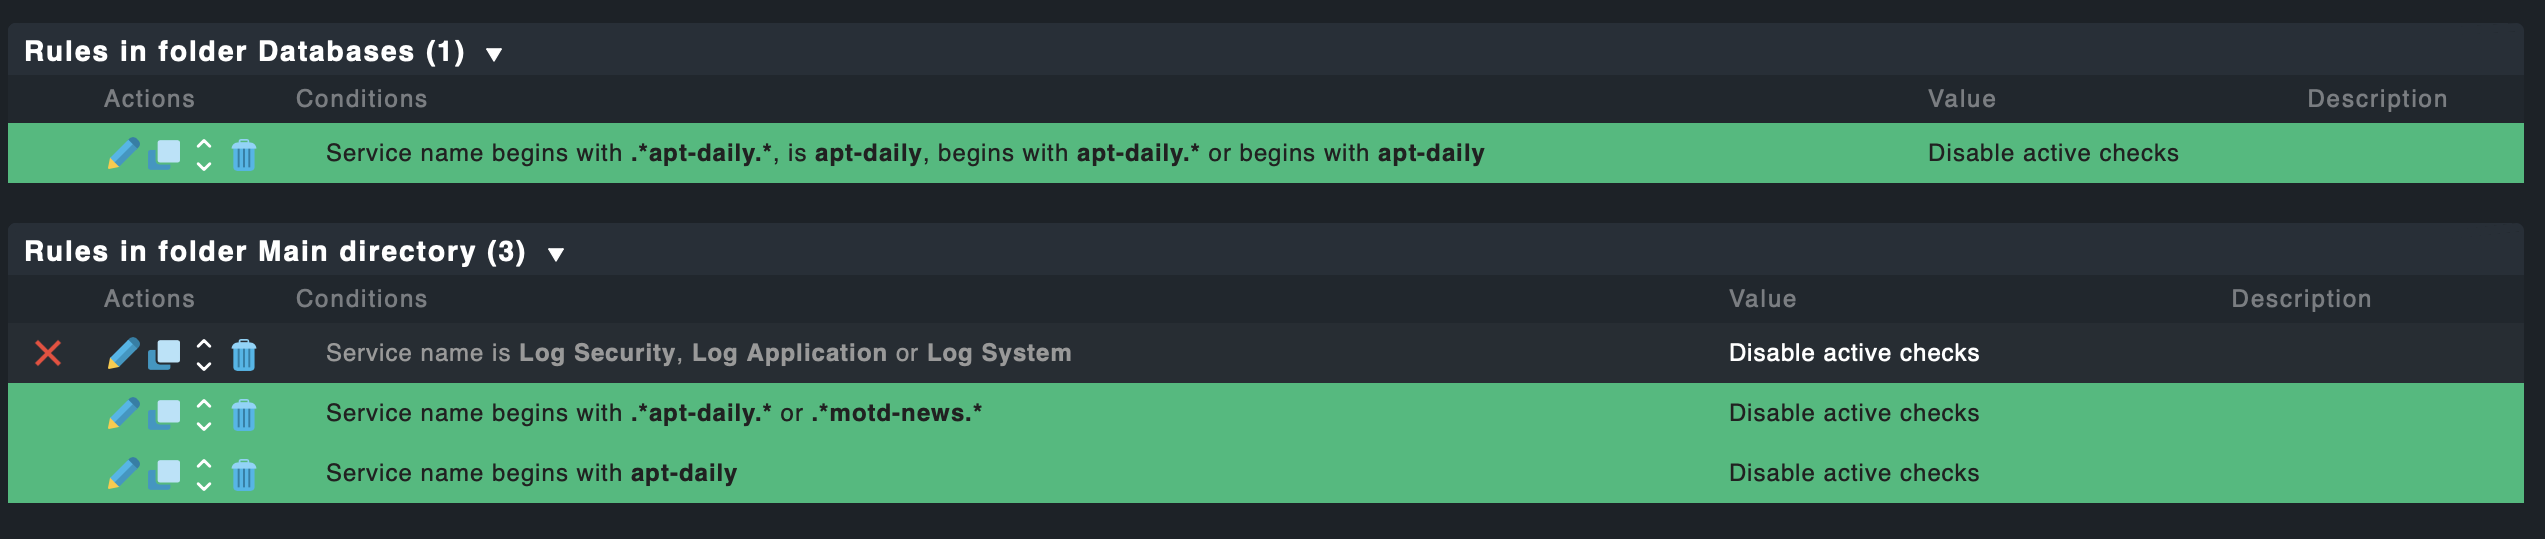Delete the last Main directory rule
The width and height of the screenshot is (2545, 539).
pos(244,474)
